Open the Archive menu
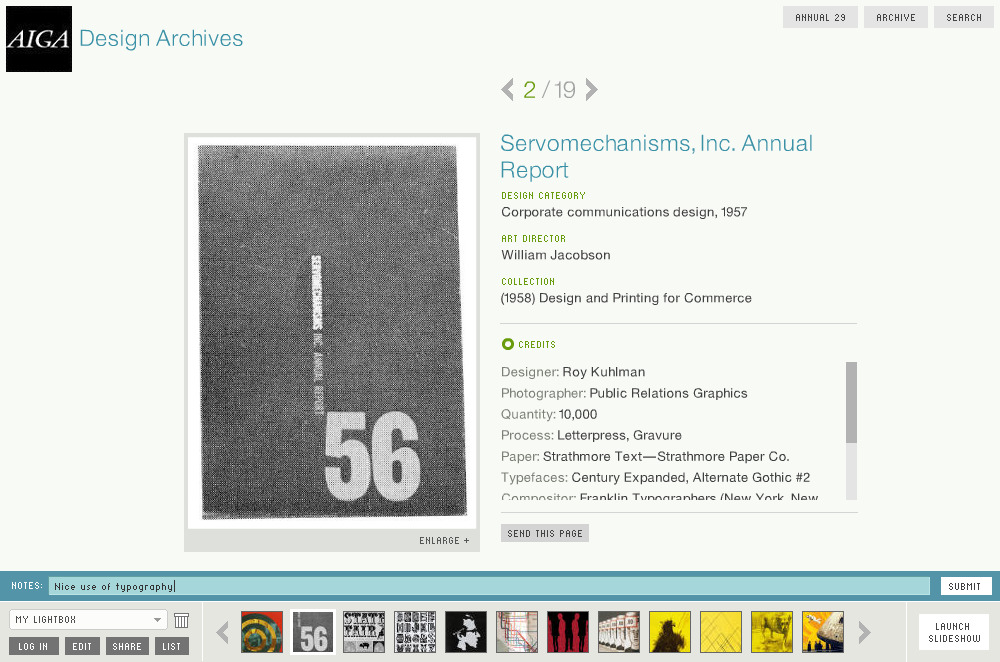 point(895,17)
